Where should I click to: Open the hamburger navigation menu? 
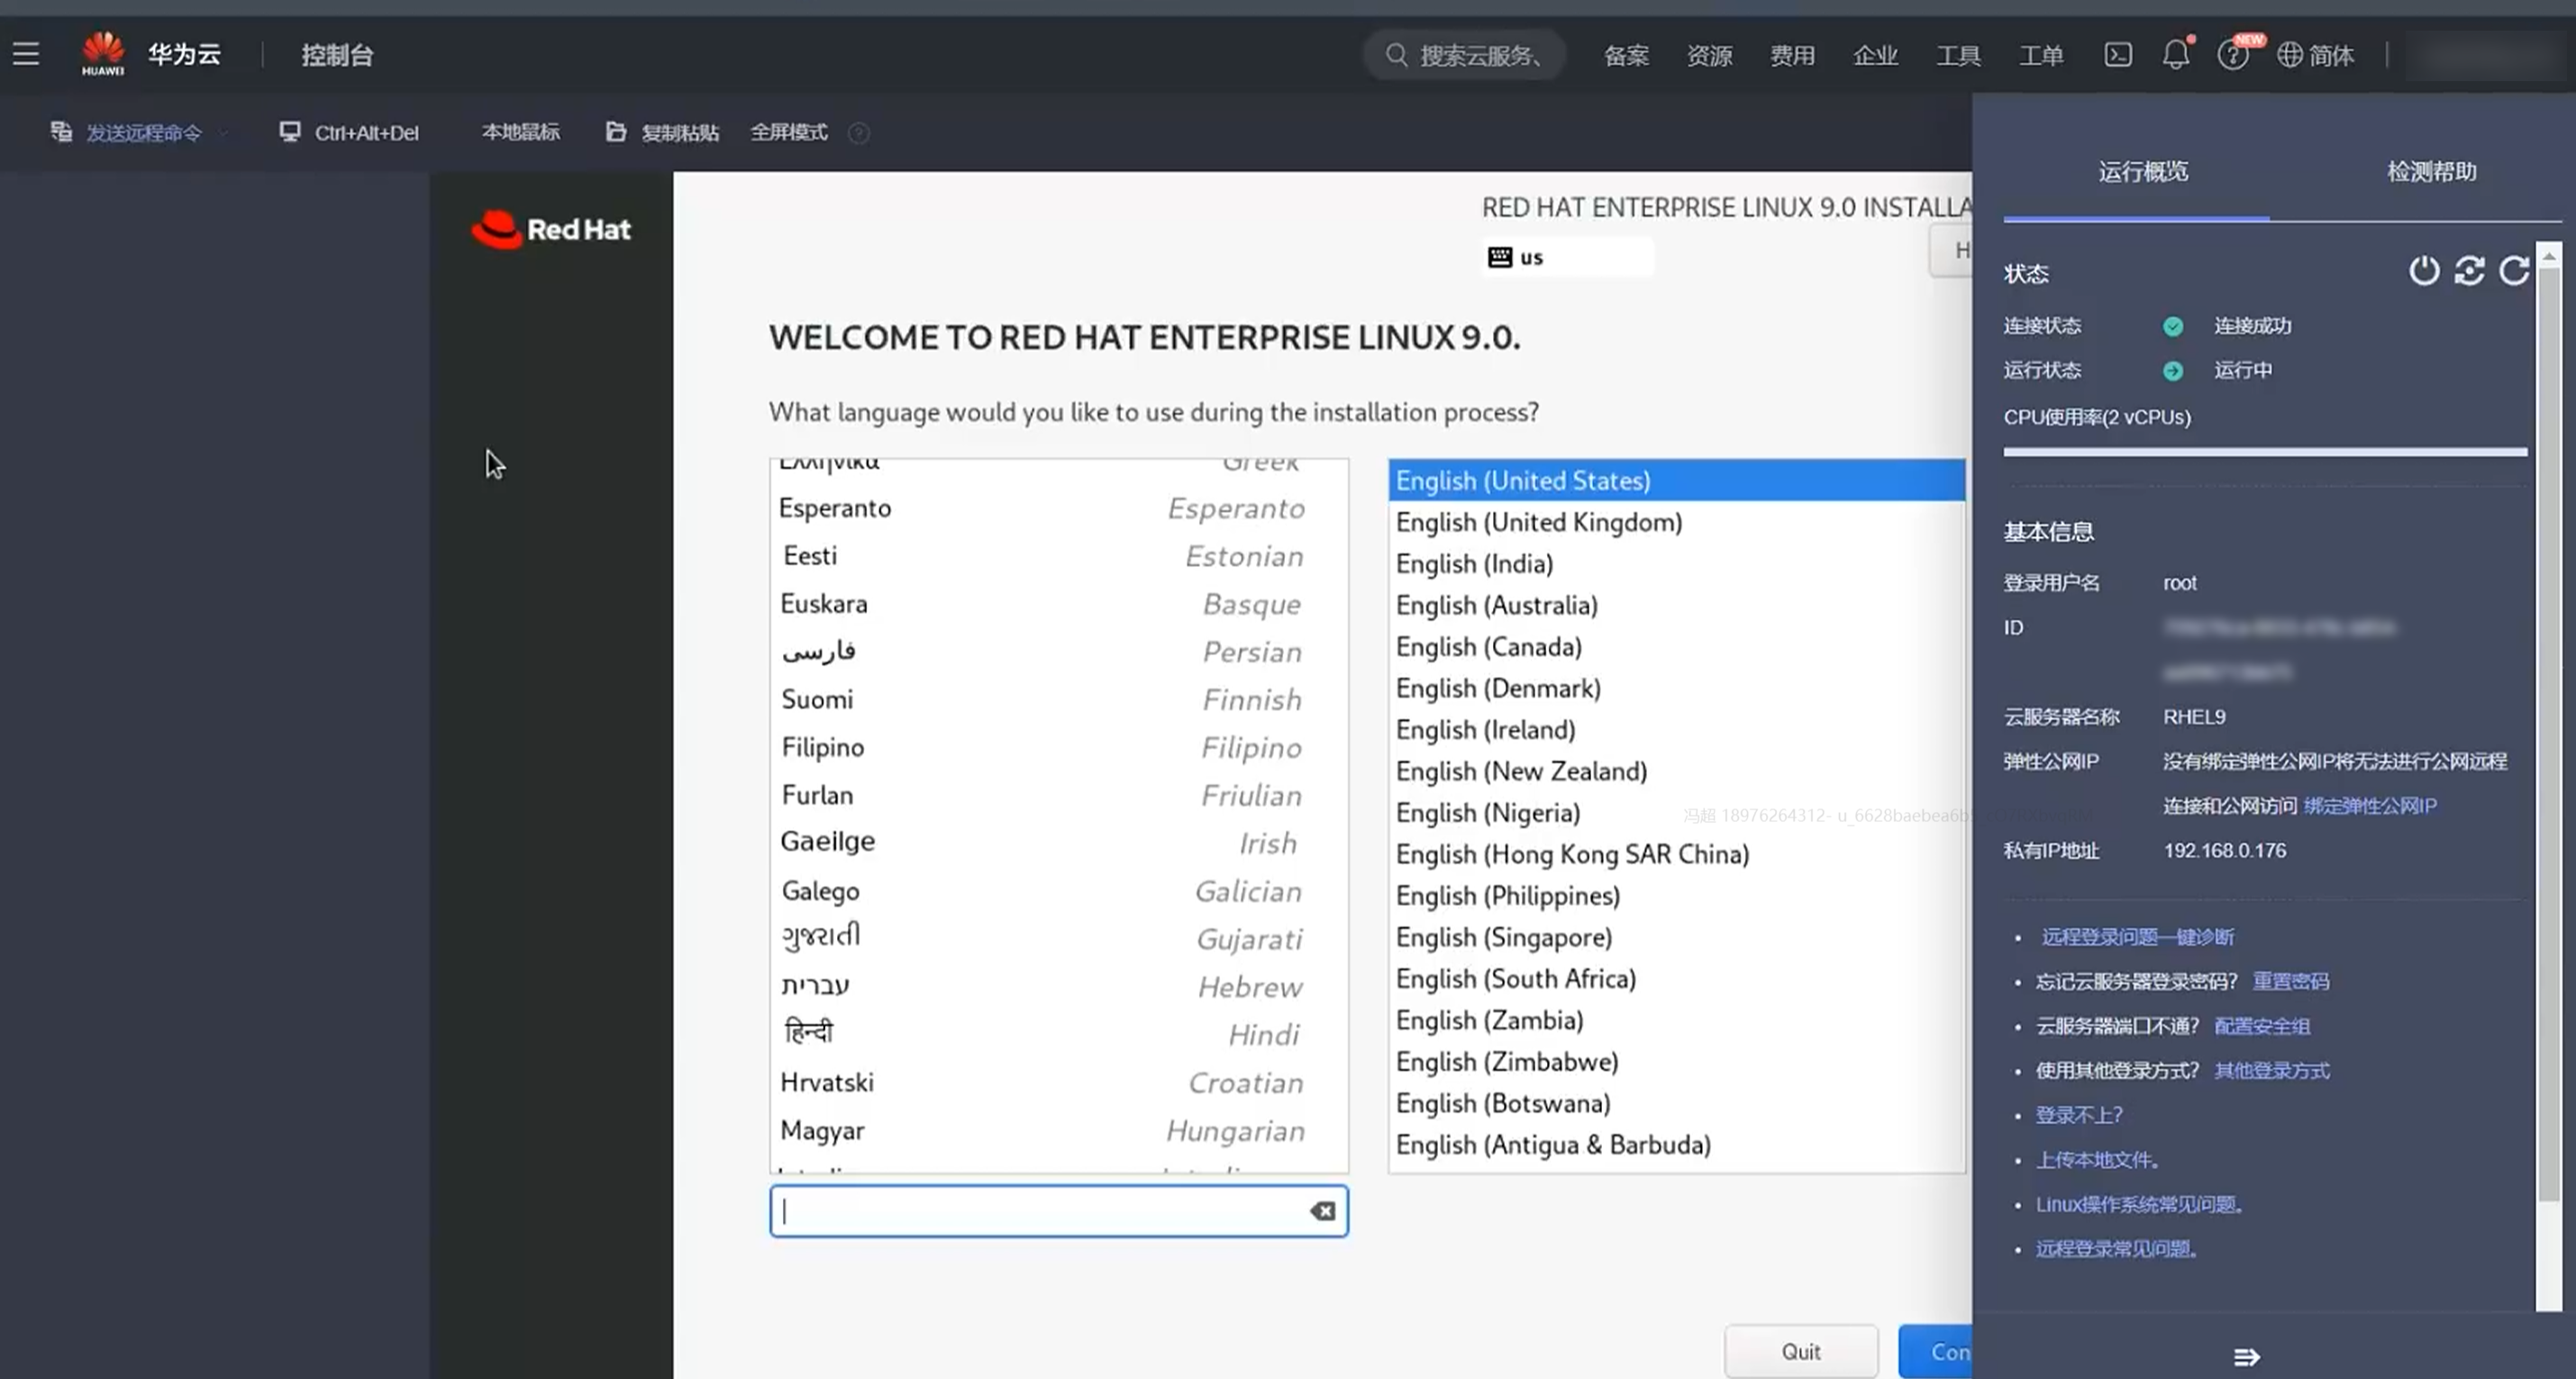pos(26,54)
